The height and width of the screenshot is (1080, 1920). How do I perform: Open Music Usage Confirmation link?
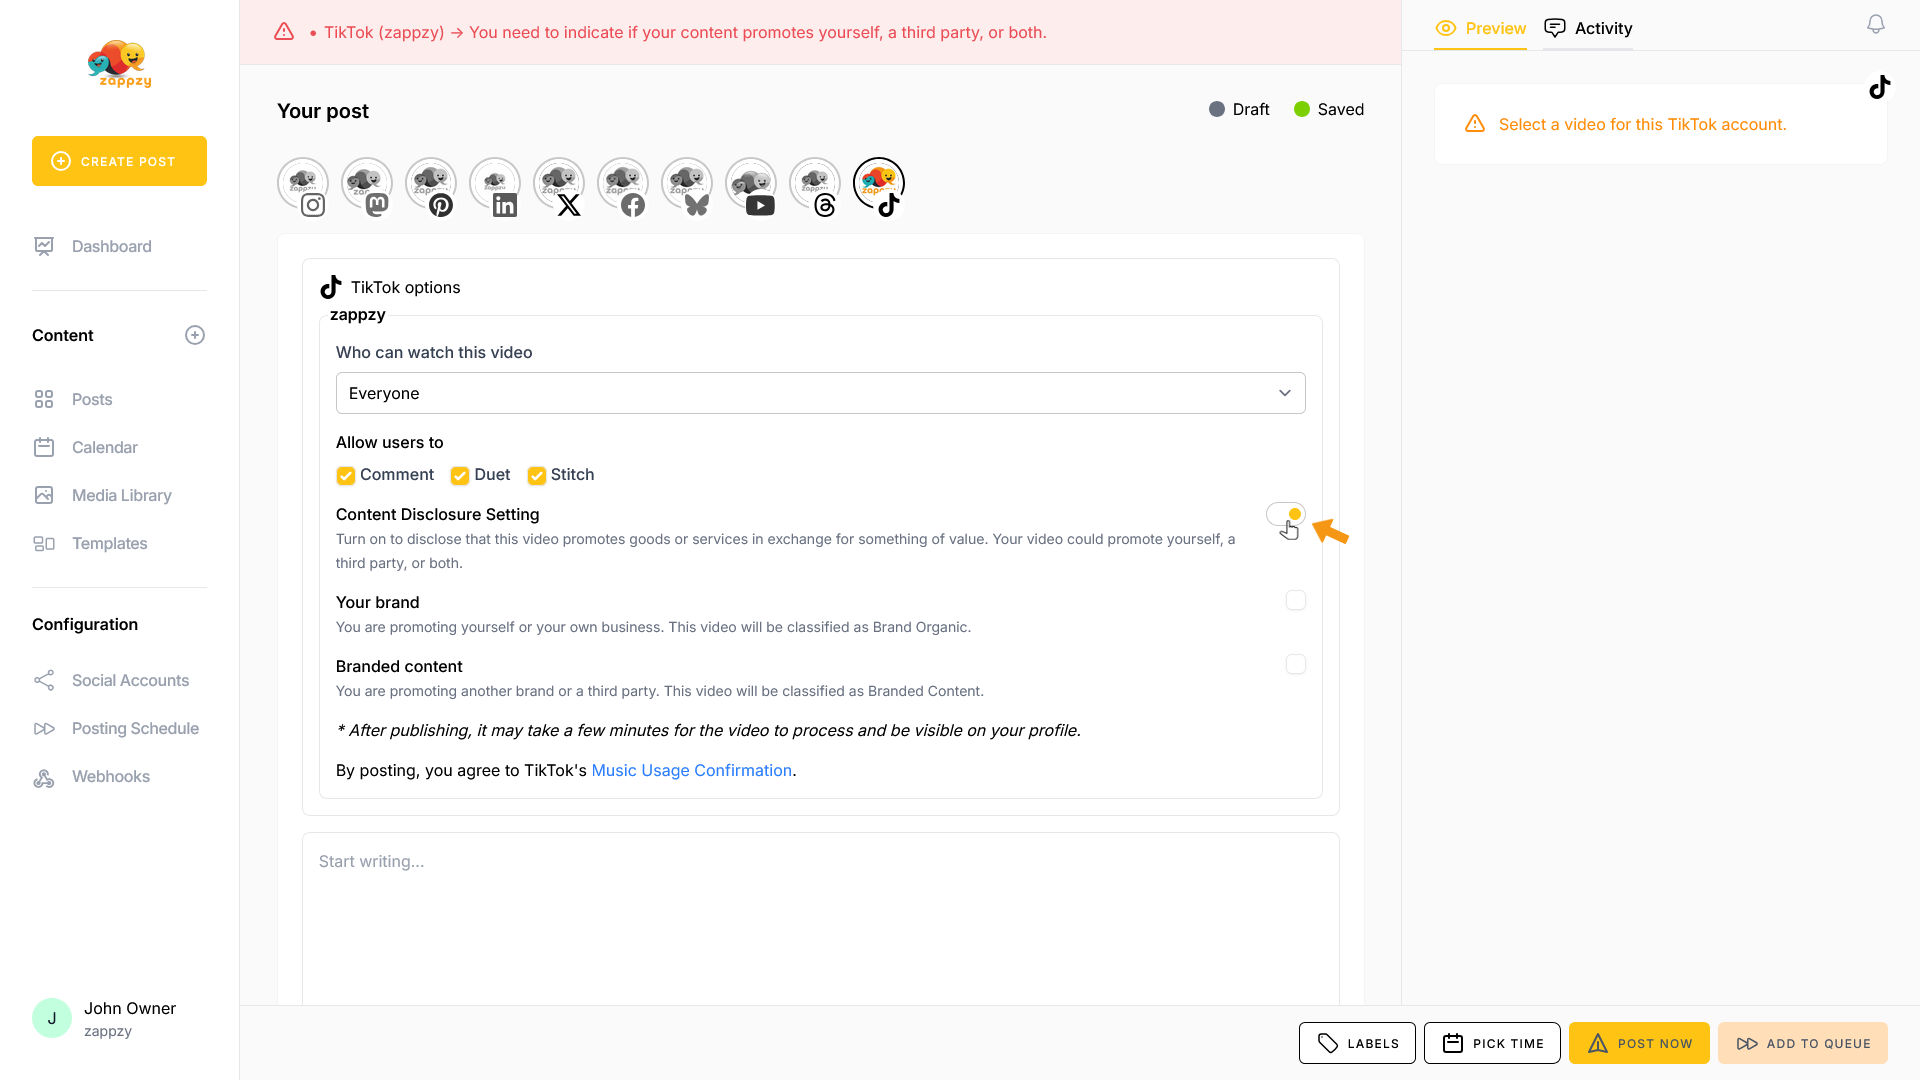tap(691, 770)
